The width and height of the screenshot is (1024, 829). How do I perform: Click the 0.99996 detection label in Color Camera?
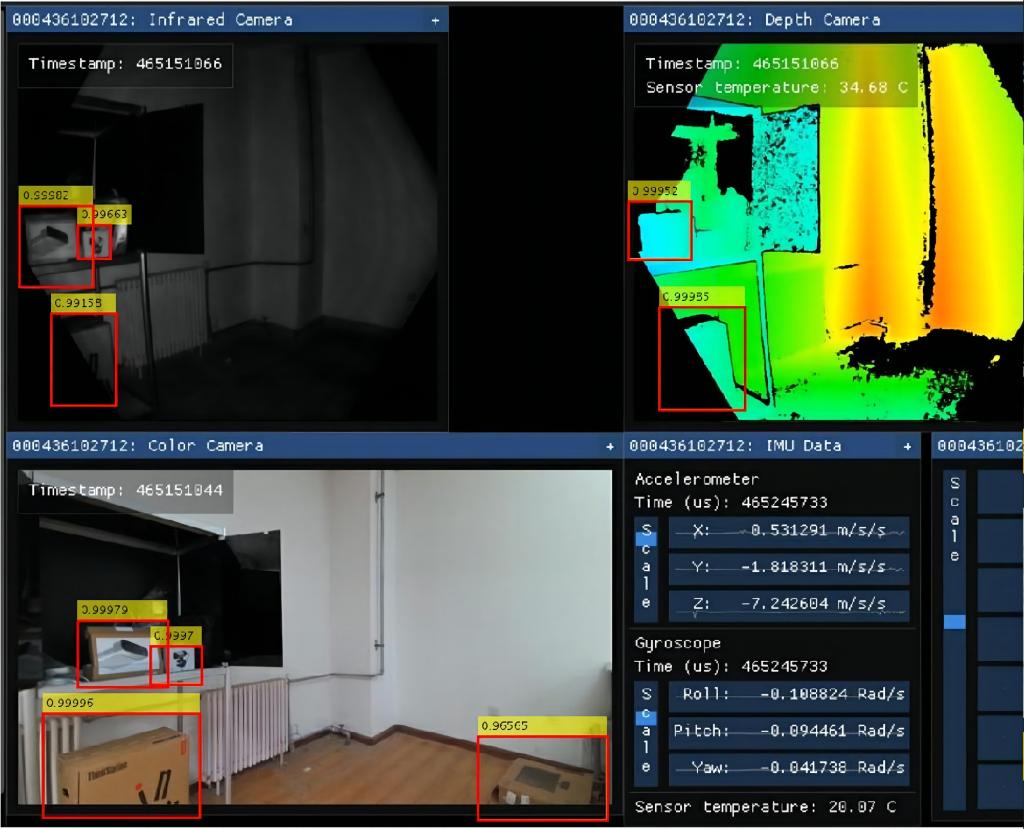120,703
